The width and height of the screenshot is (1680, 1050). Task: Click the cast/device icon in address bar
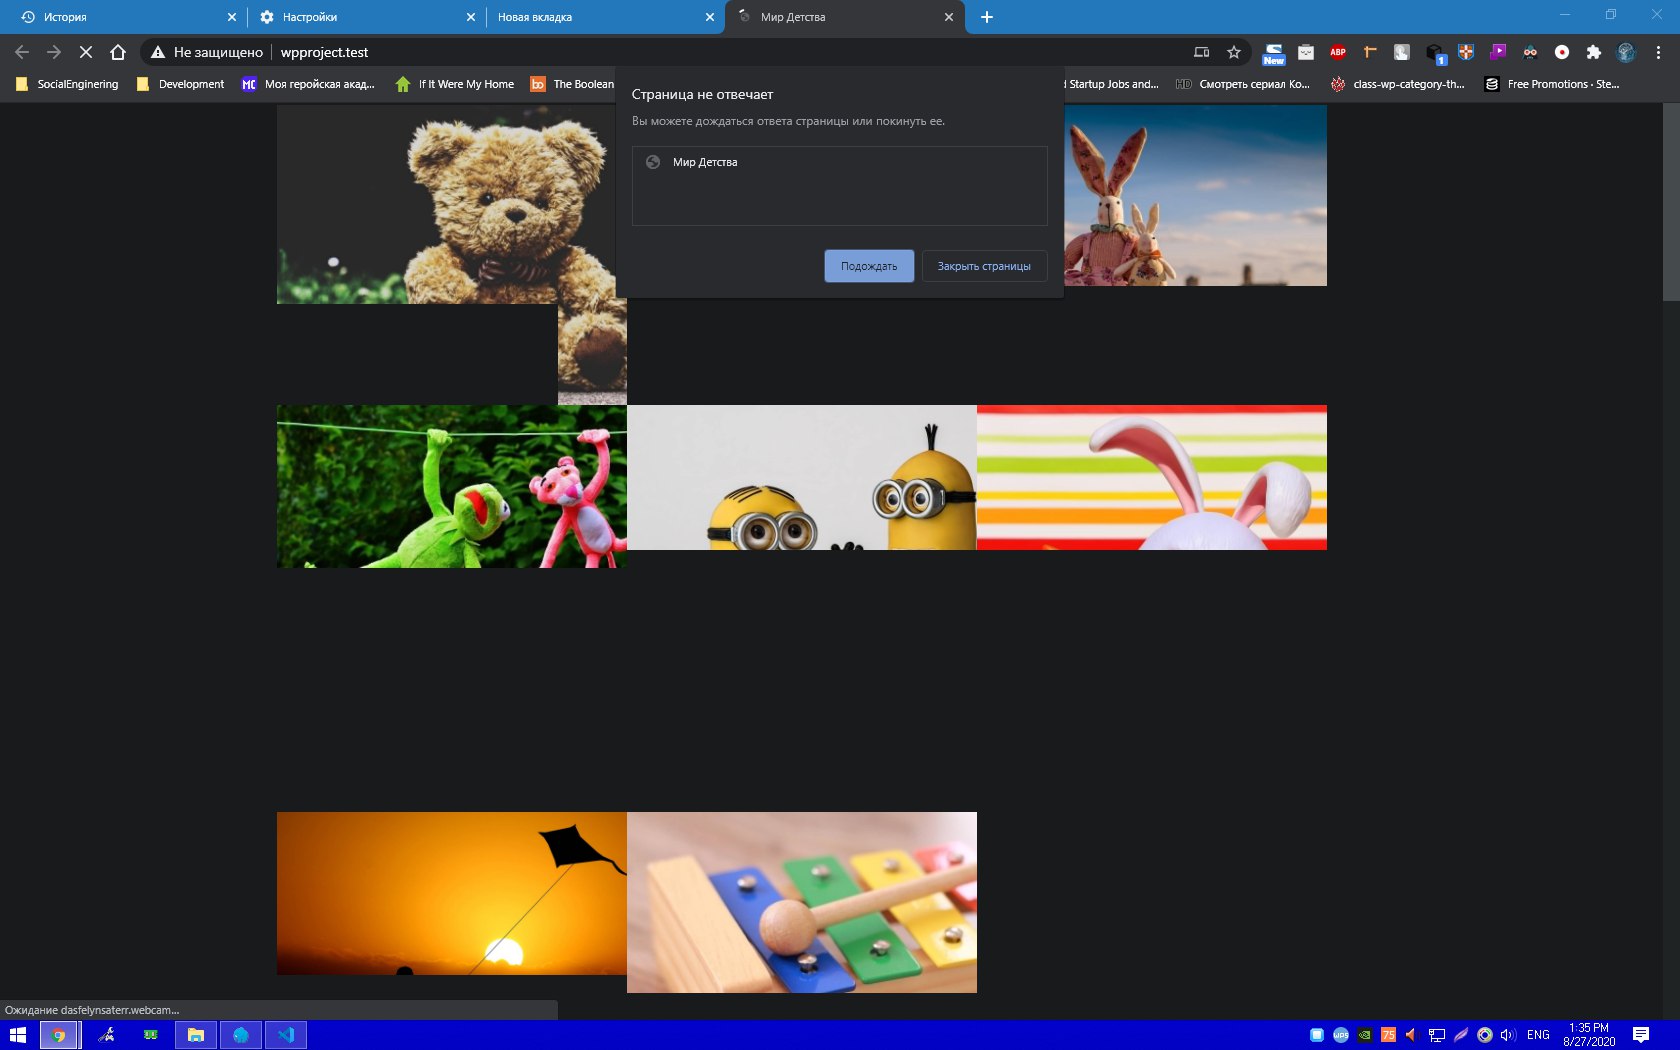[1202, 52]
